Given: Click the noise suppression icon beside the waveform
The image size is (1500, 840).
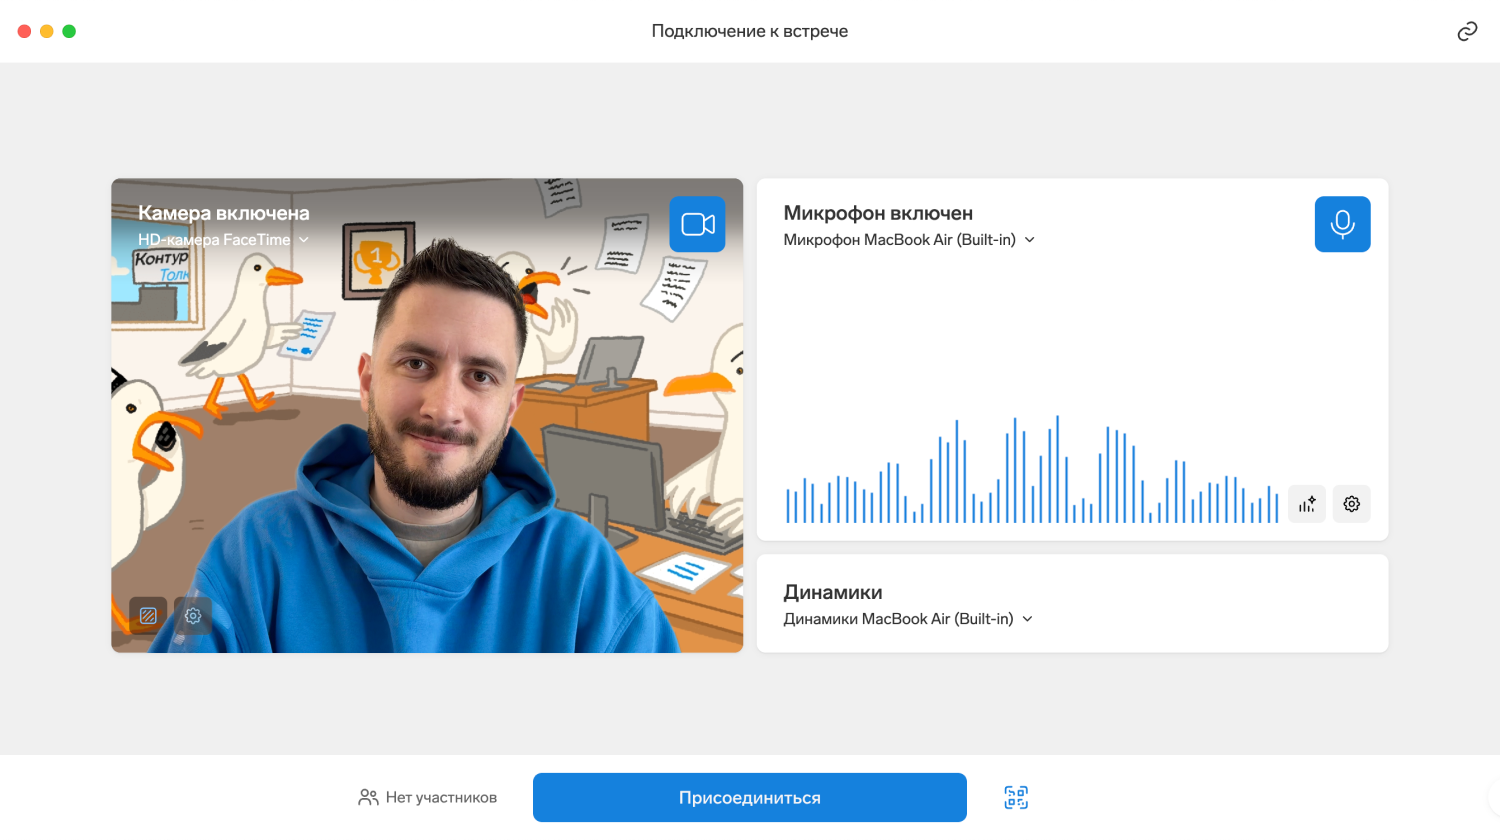Looking at the screenshot, I should click(x=1307, y=504).
